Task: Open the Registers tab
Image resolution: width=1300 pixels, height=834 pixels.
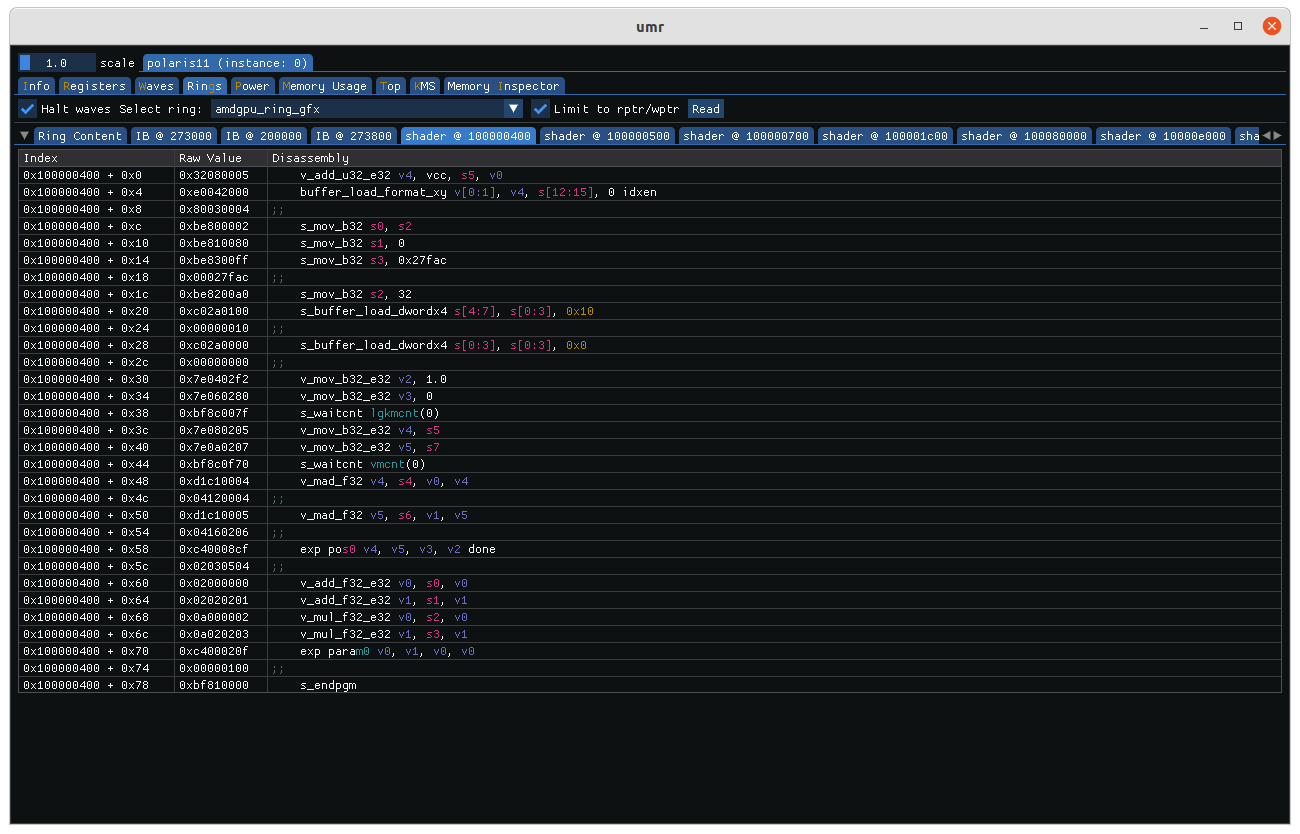Action: [x=95, y=86]
